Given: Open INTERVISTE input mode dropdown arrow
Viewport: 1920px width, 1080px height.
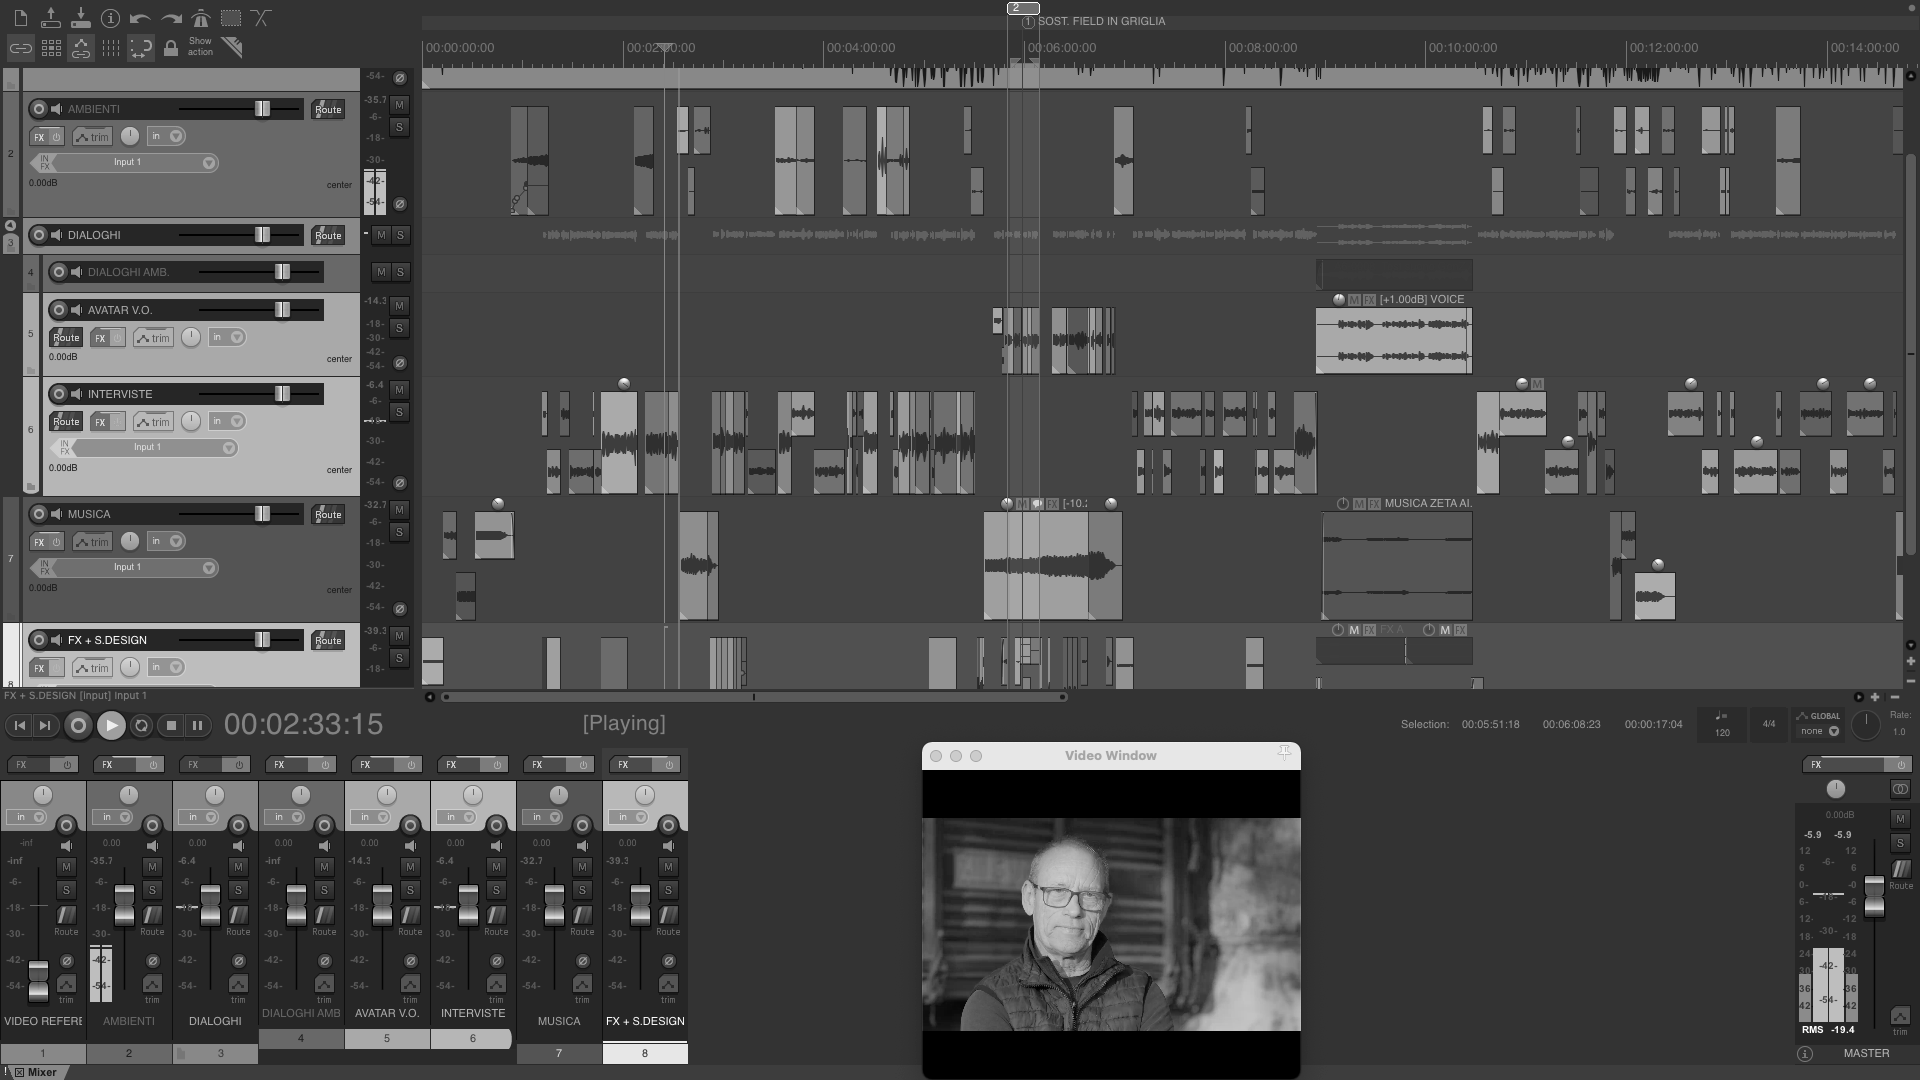Looking at the screenshot, I should [x=237, y=421].
